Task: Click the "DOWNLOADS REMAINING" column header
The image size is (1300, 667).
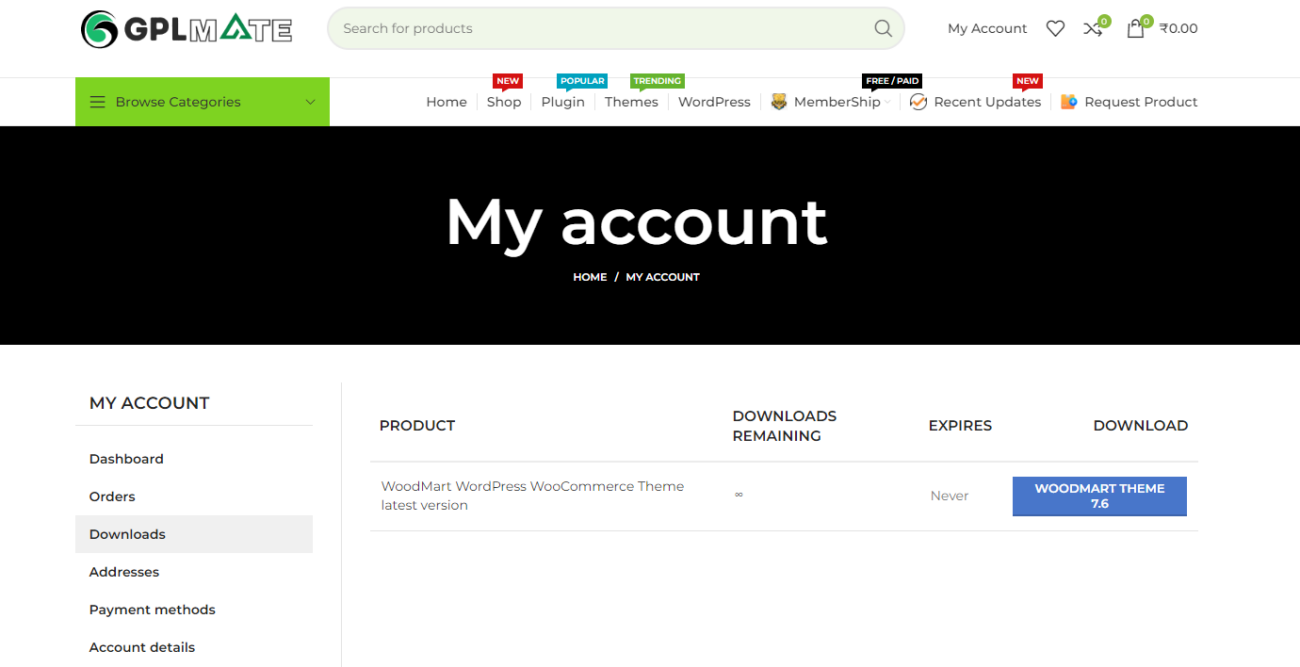Action: (784, 426)
